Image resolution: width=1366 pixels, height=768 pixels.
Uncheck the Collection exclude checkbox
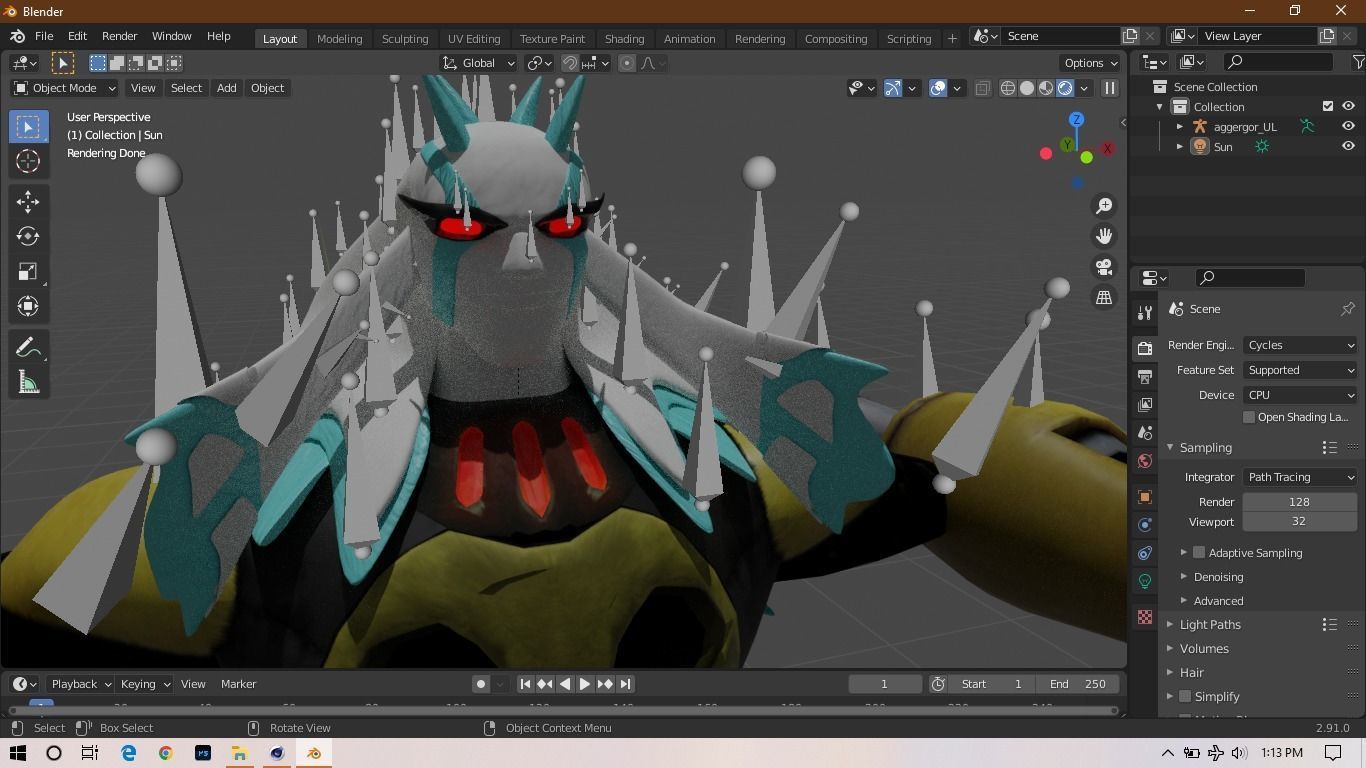tap(1328, 106)
